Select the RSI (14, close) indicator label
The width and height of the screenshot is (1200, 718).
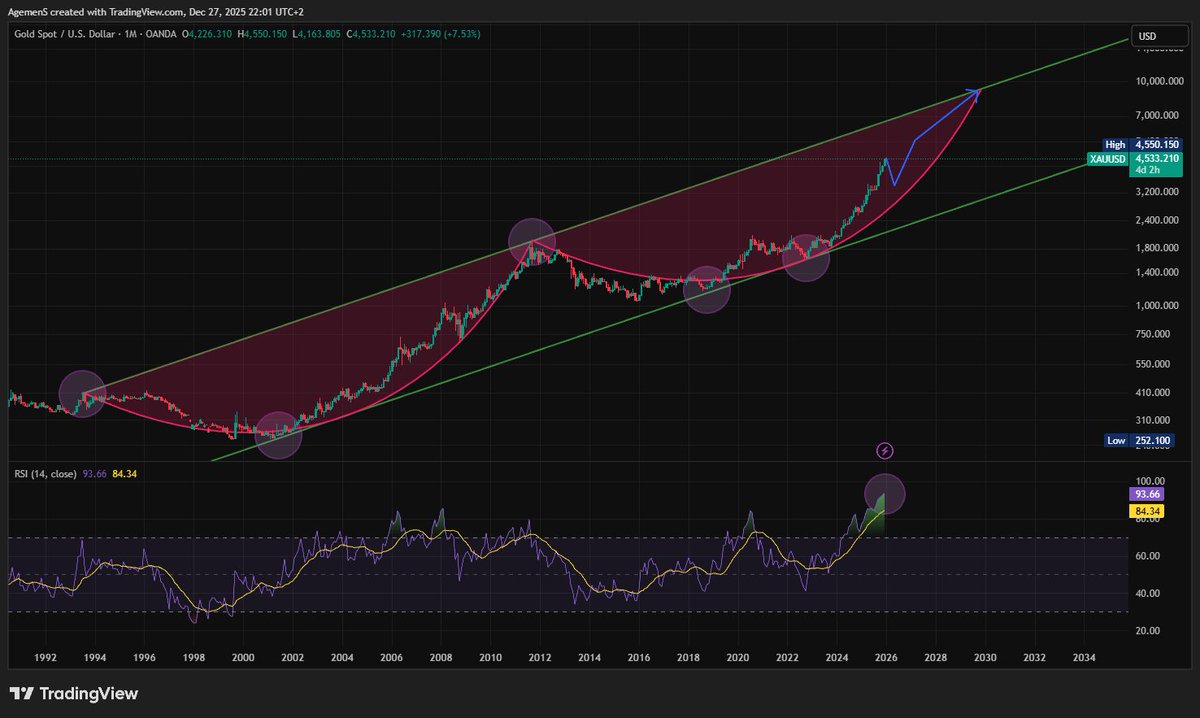tap(43, 473)
